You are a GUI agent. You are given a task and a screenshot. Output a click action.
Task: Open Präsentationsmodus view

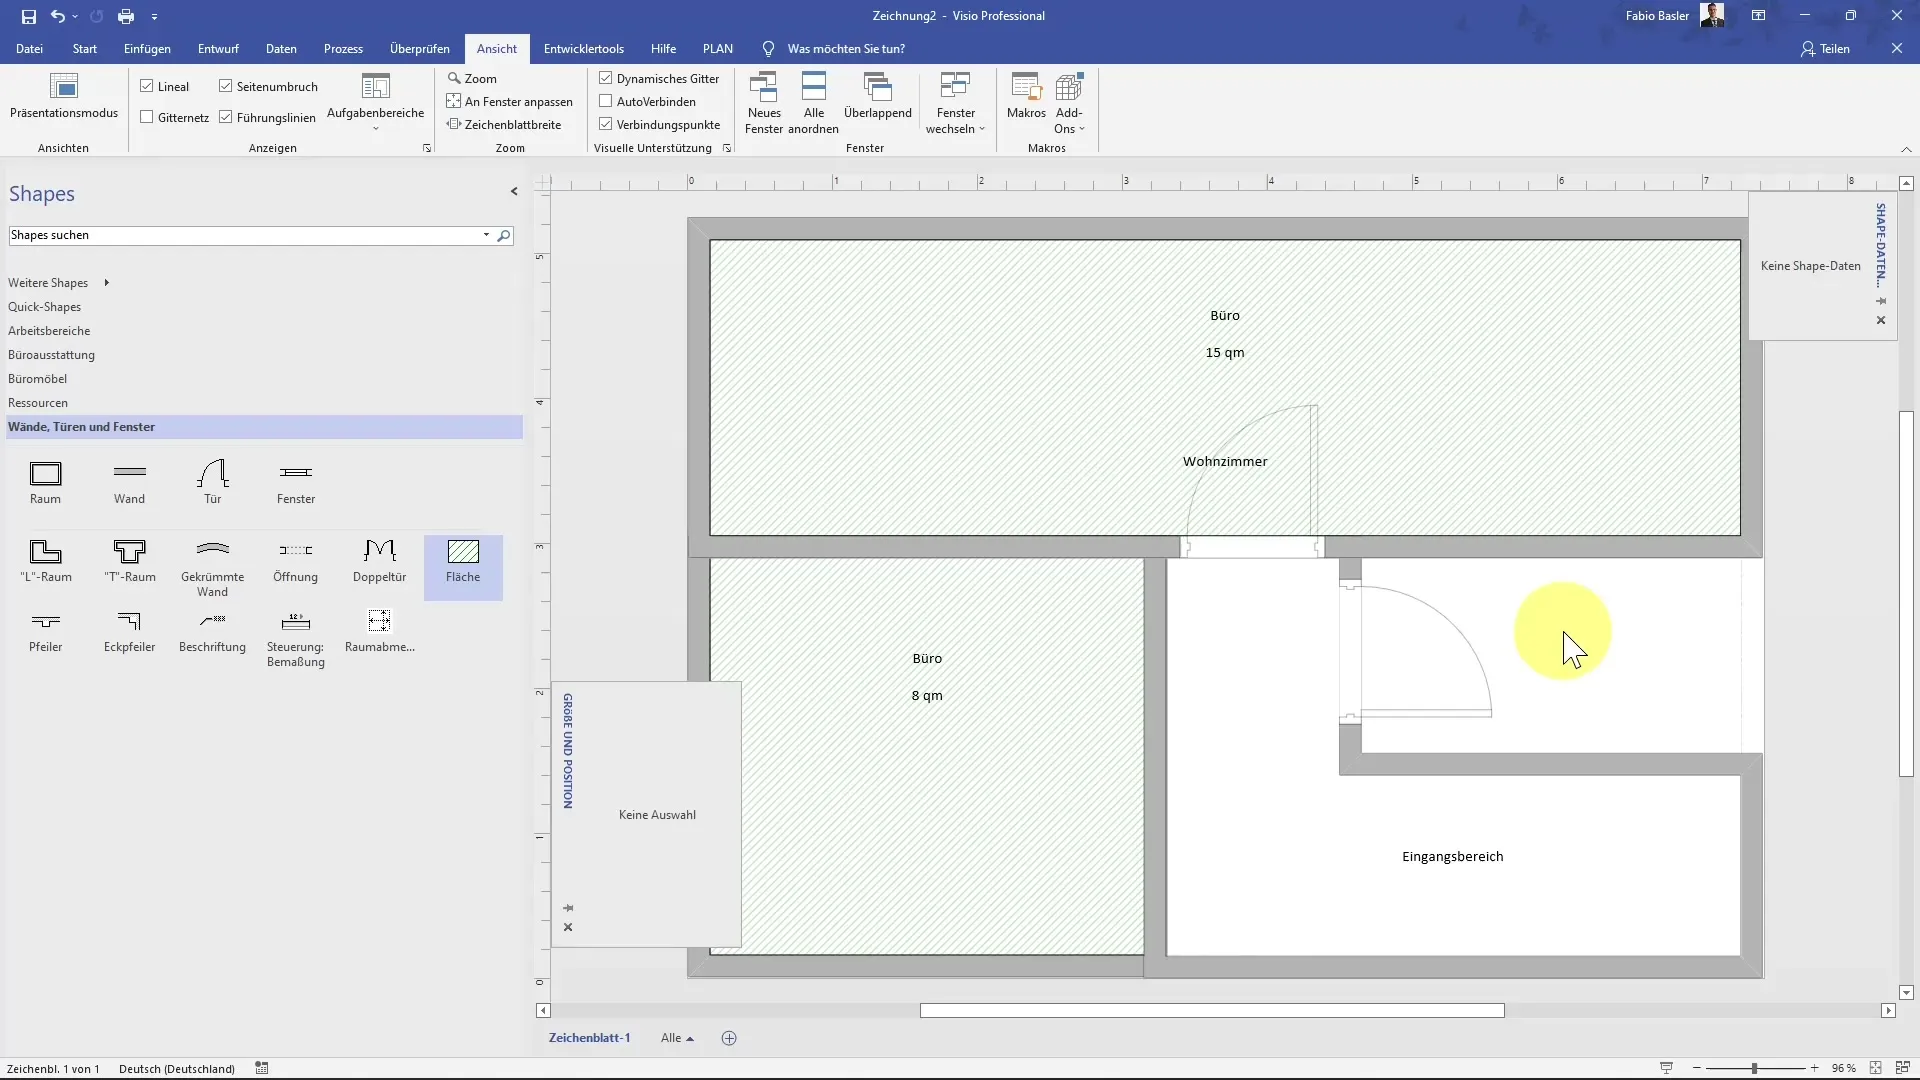64,97
